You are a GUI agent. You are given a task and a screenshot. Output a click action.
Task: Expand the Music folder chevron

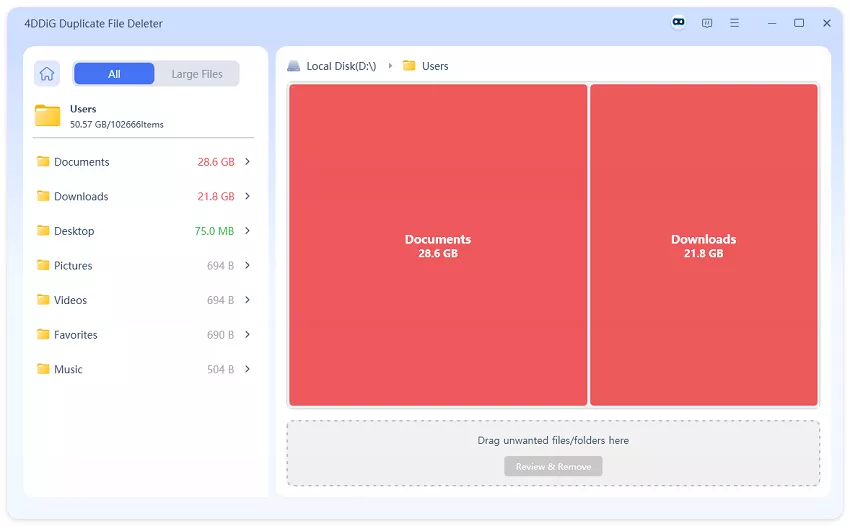click(247, 369)
